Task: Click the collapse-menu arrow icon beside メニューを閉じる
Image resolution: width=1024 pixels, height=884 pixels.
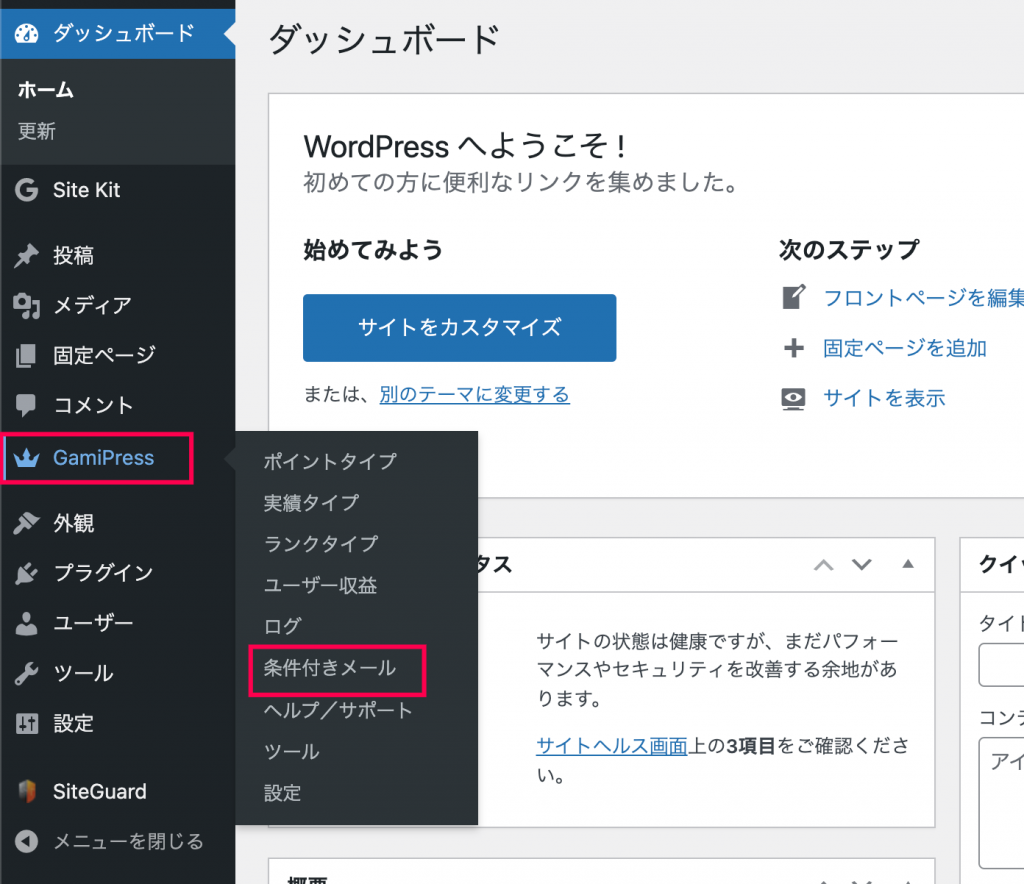Action: (x=27, y=842)
